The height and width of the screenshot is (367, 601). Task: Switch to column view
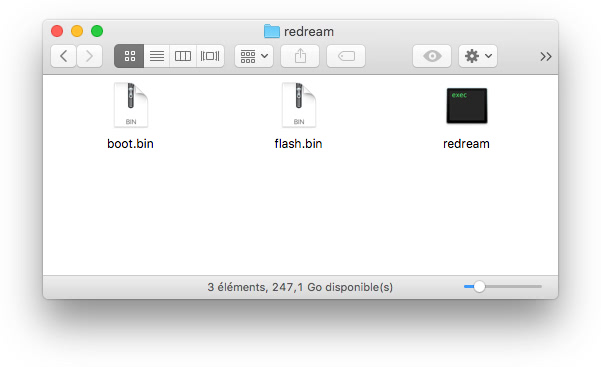coord(183,56)
